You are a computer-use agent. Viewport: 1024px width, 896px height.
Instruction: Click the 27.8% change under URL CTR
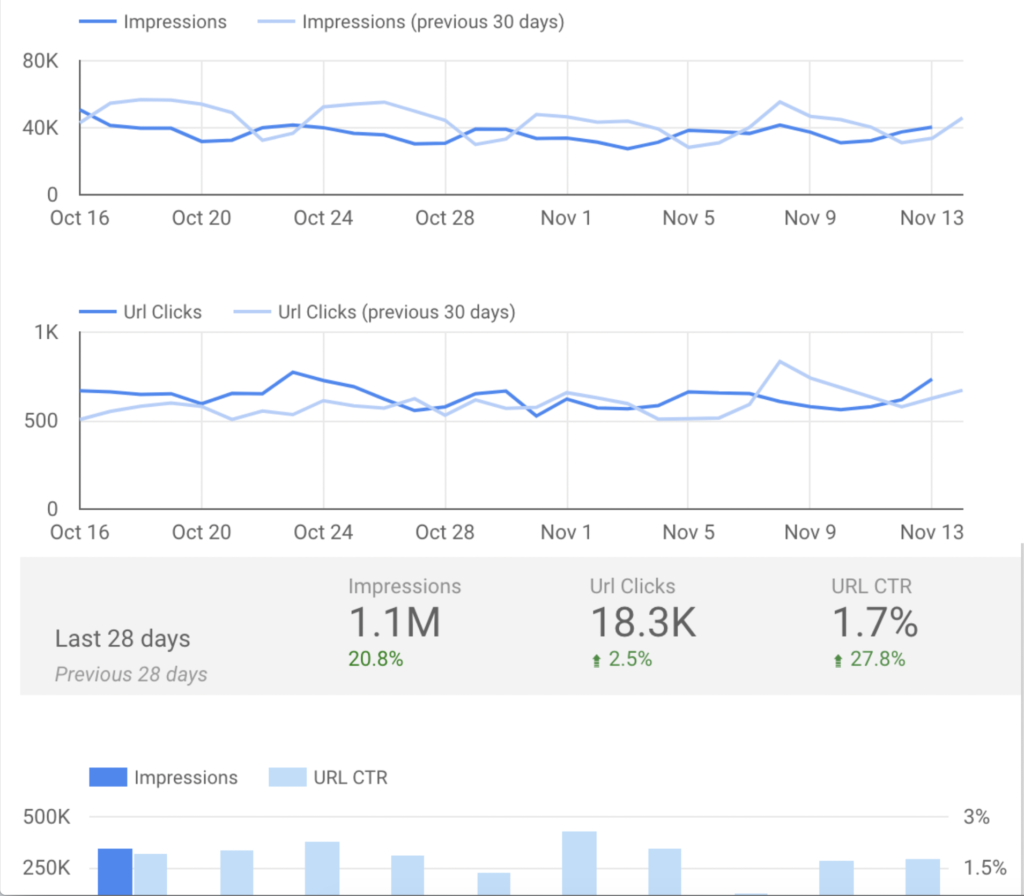click(878, 659)
